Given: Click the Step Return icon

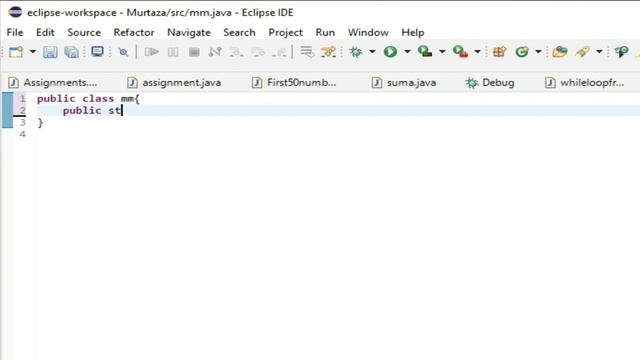Looking at the screenshot, I should 280,52.
